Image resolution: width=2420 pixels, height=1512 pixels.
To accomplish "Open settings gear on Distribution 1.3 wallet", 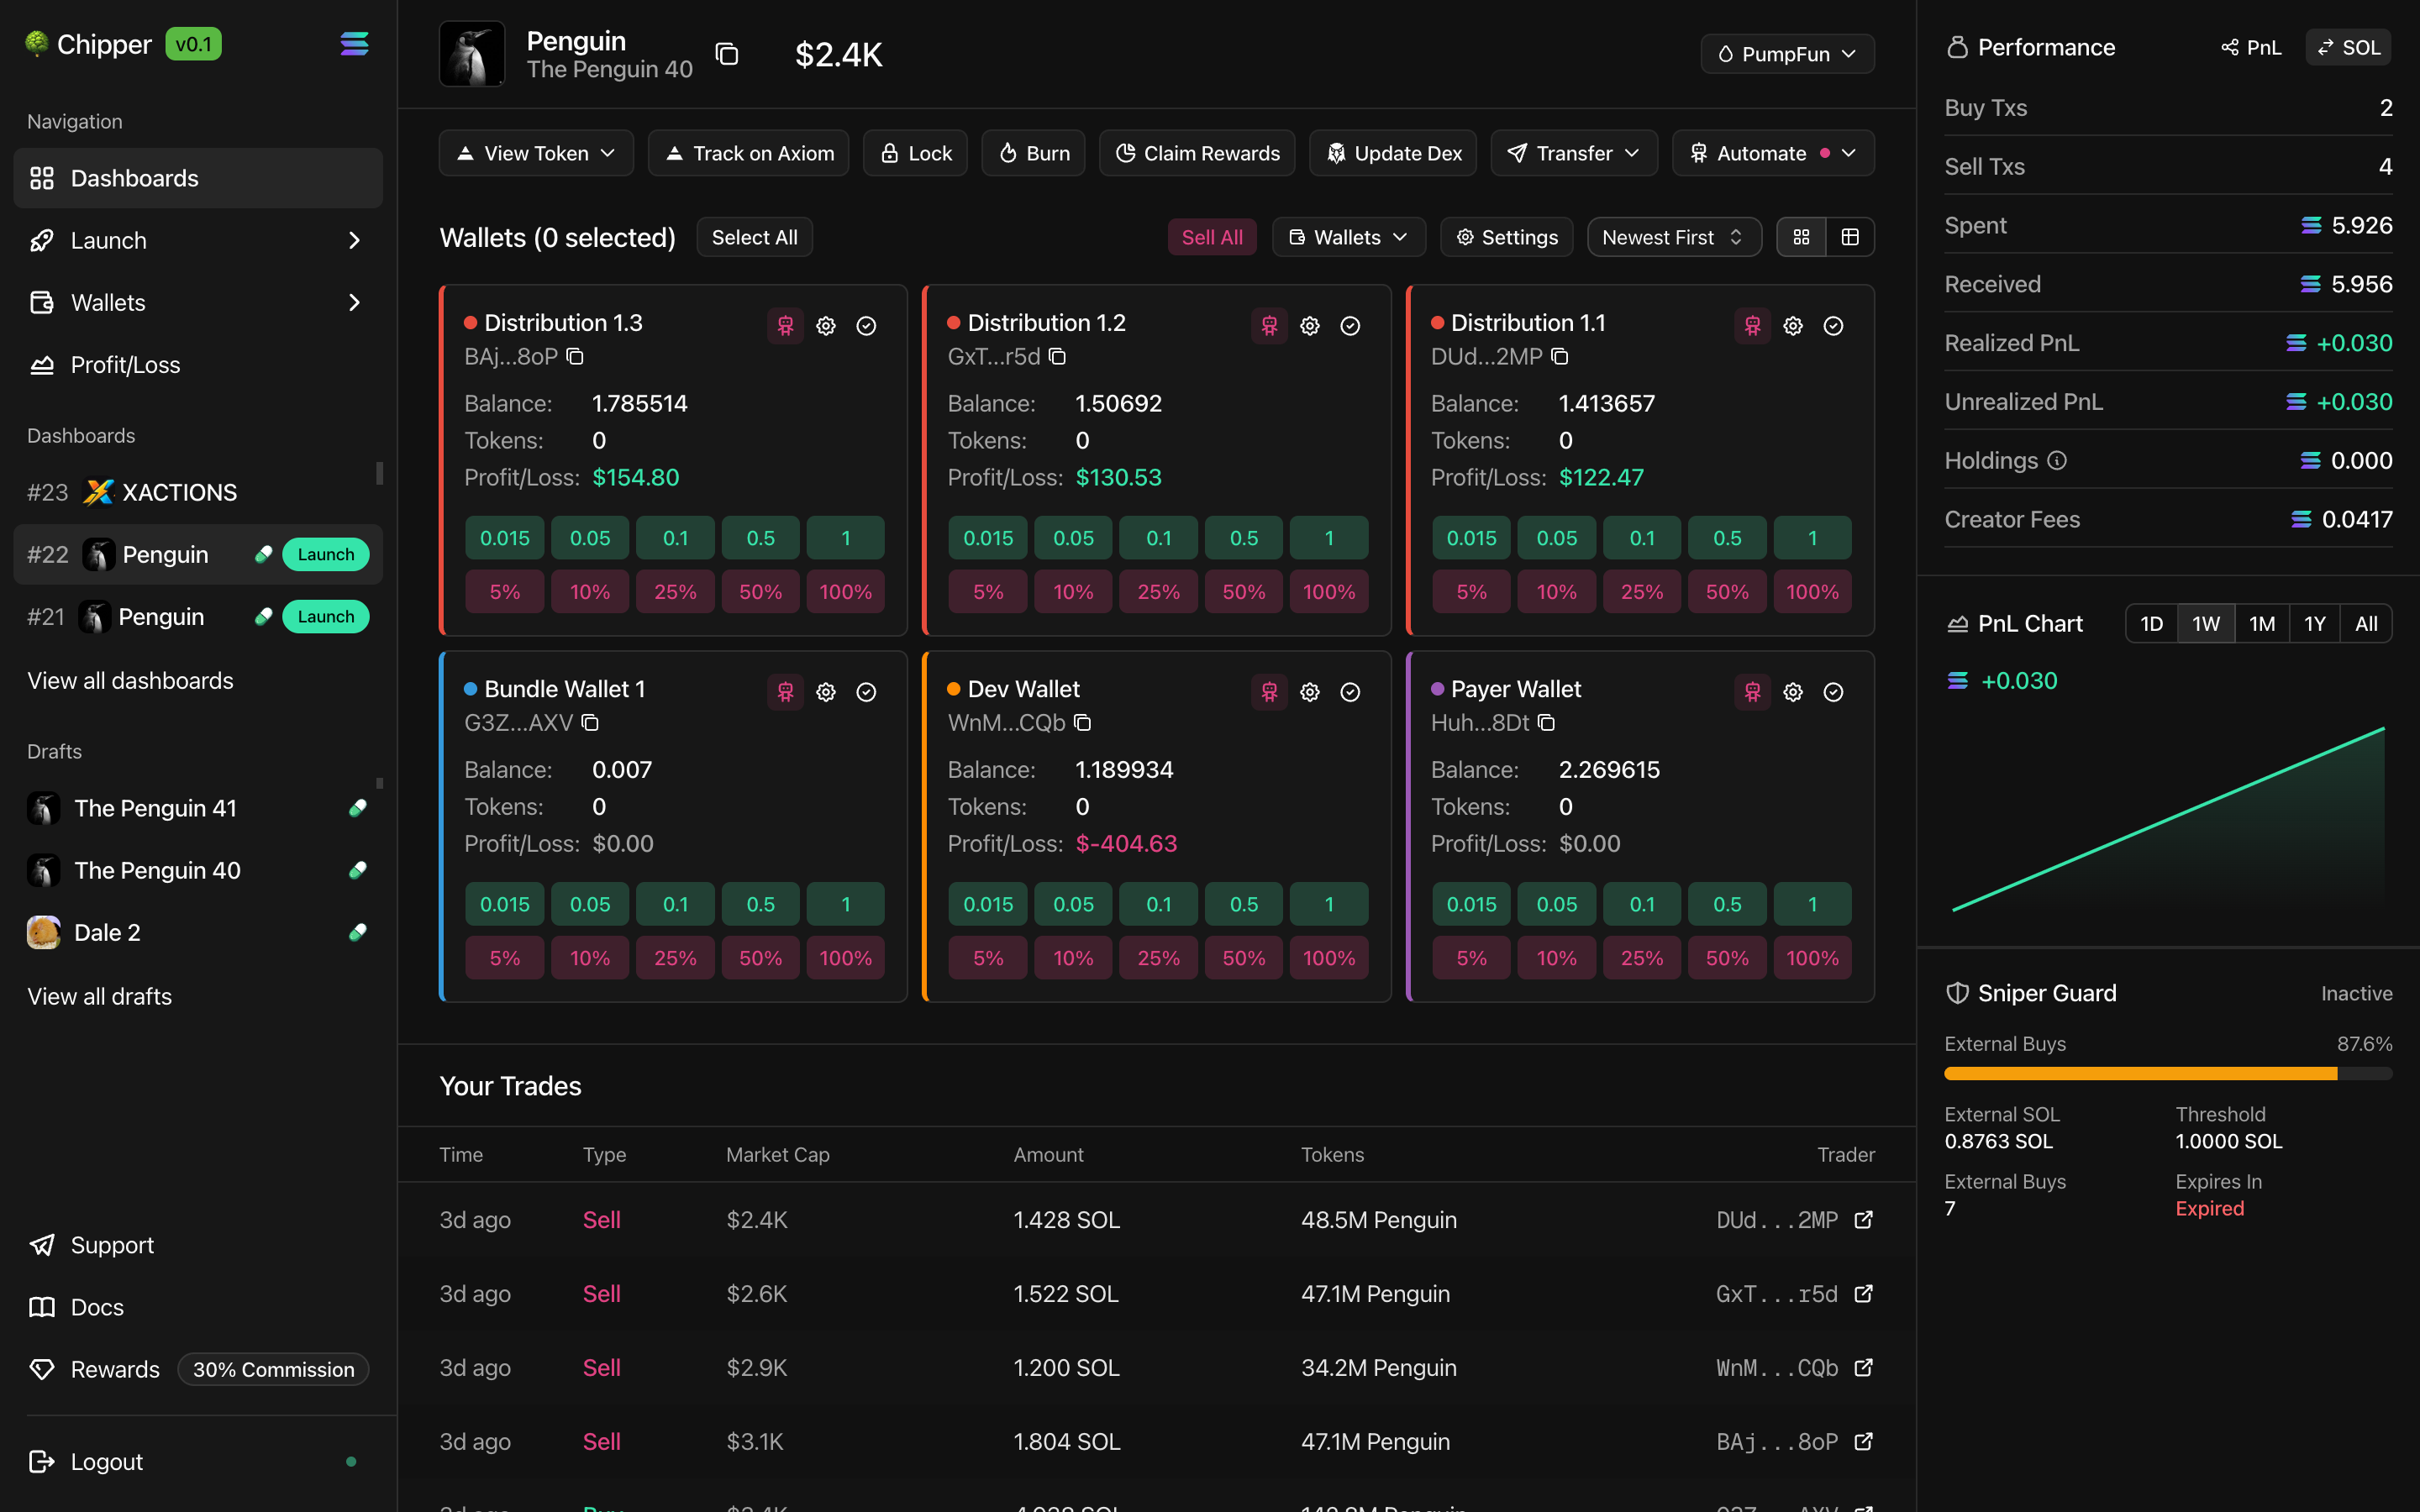I will (x=826, y=326).
